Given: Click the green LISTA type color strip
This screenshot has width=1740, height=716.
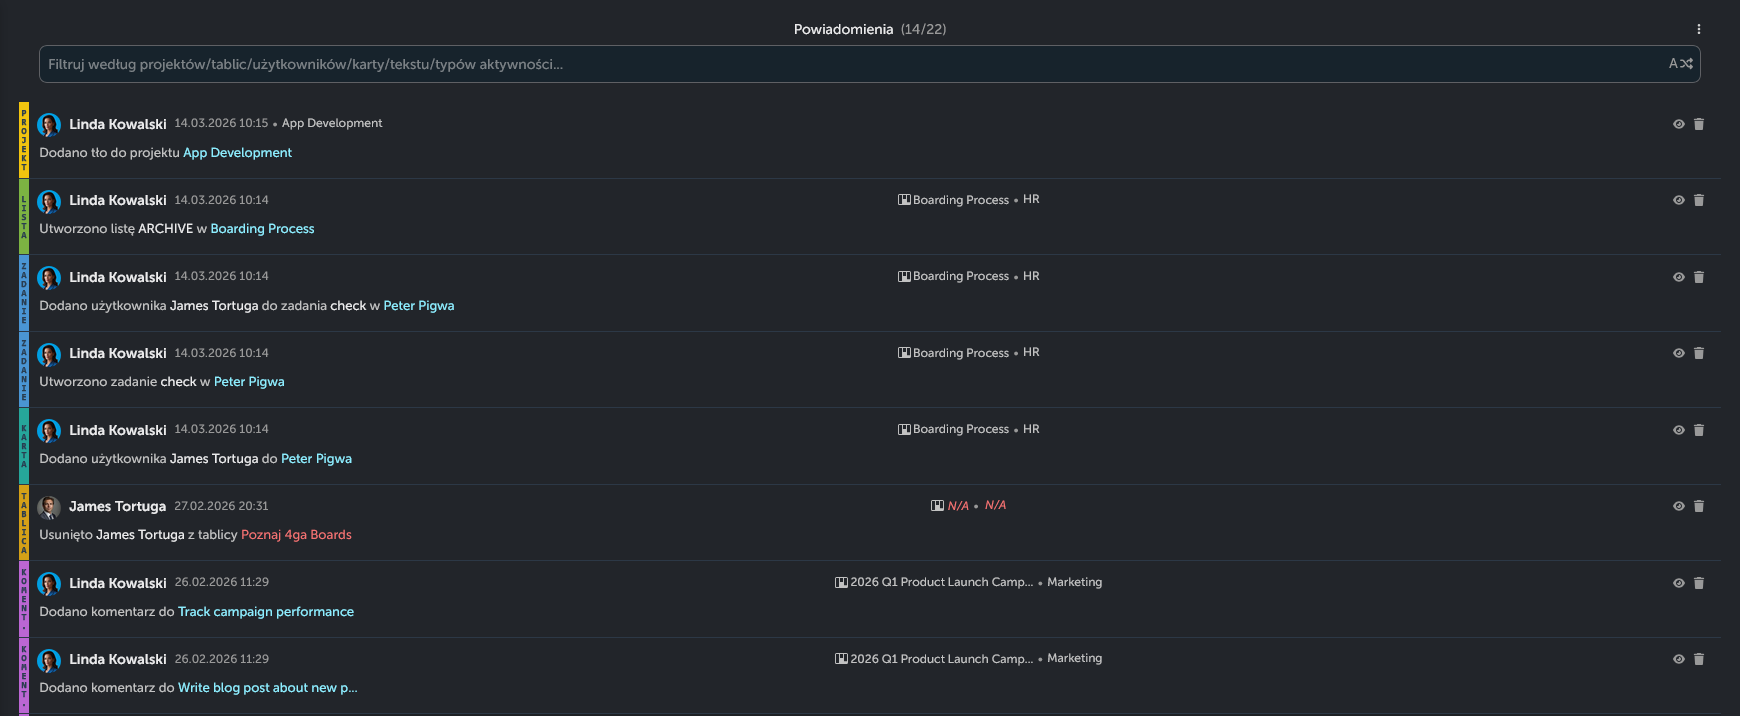Looking at the screenshot, I should pos(24,216).
